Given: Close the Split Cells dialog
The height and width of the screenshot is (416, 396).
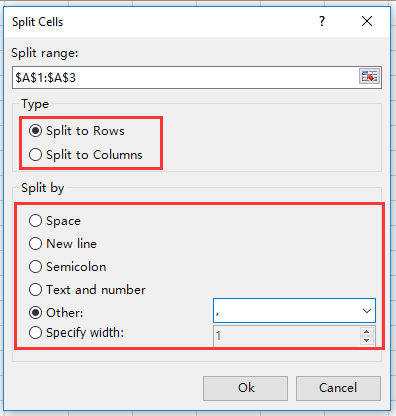Looking at the screenshot, I should click(x=367, y=21).
